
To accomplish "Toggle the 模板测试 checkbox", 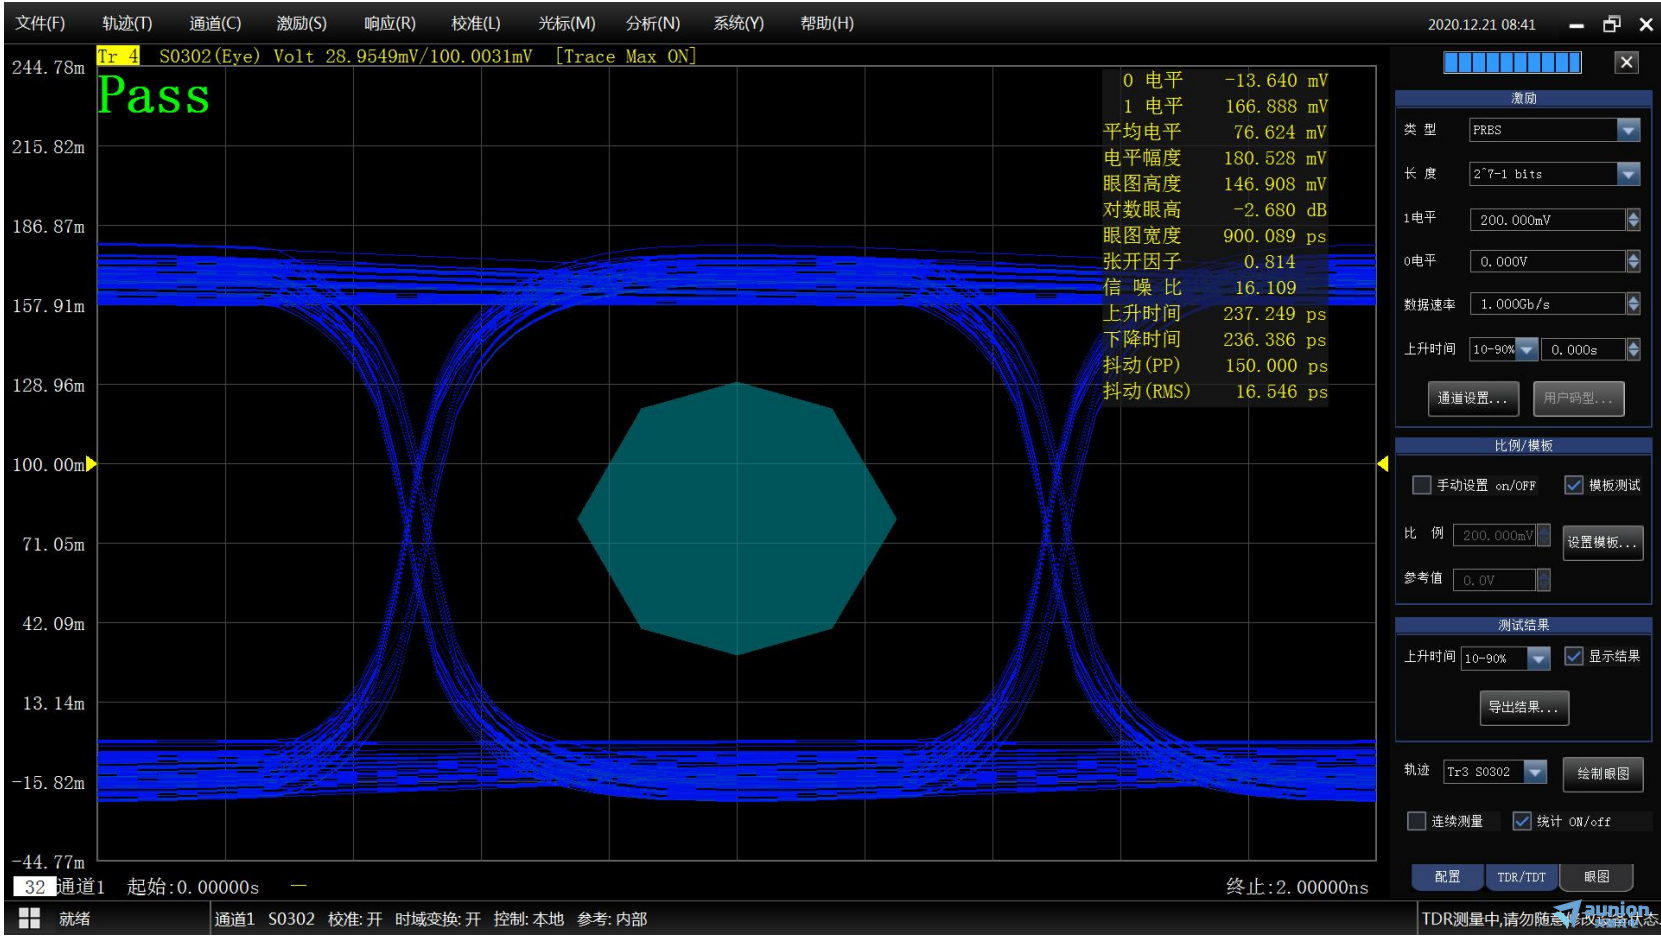I will (x=1574, y=485).
